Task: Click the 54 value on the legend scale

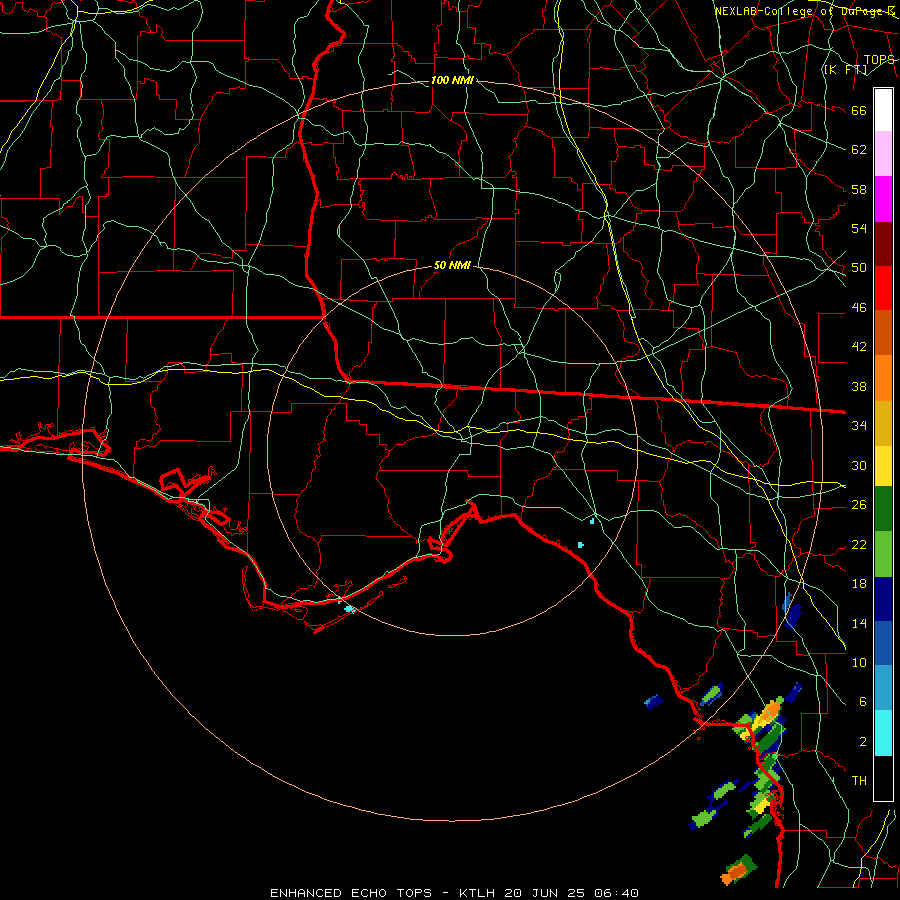Action: [x=859, y=228]
